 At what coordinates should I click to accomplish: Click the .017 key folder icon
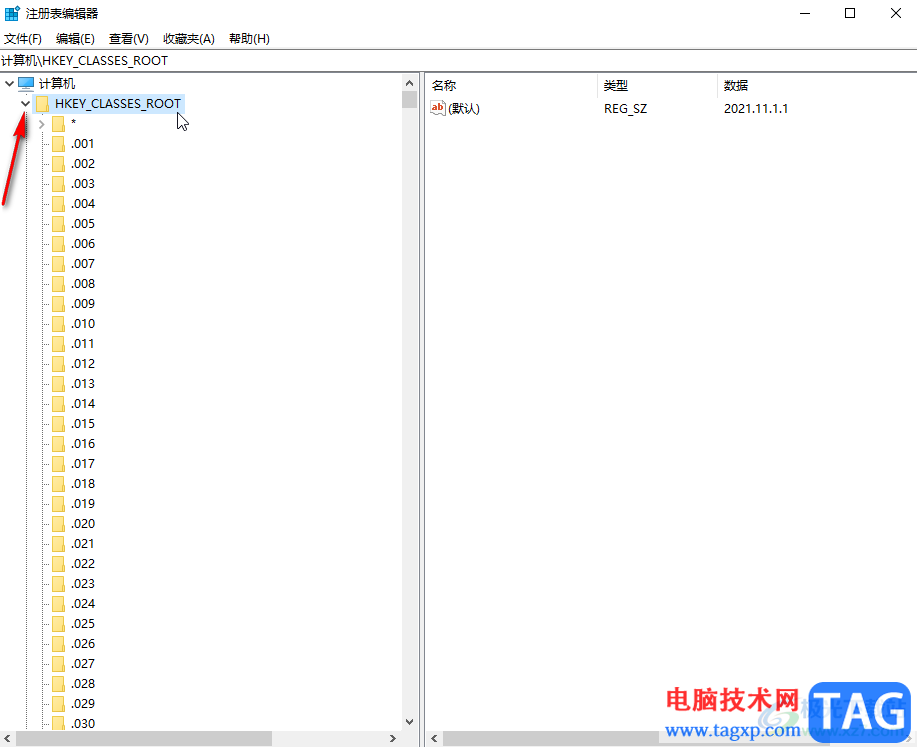click(x=58, y=464)
